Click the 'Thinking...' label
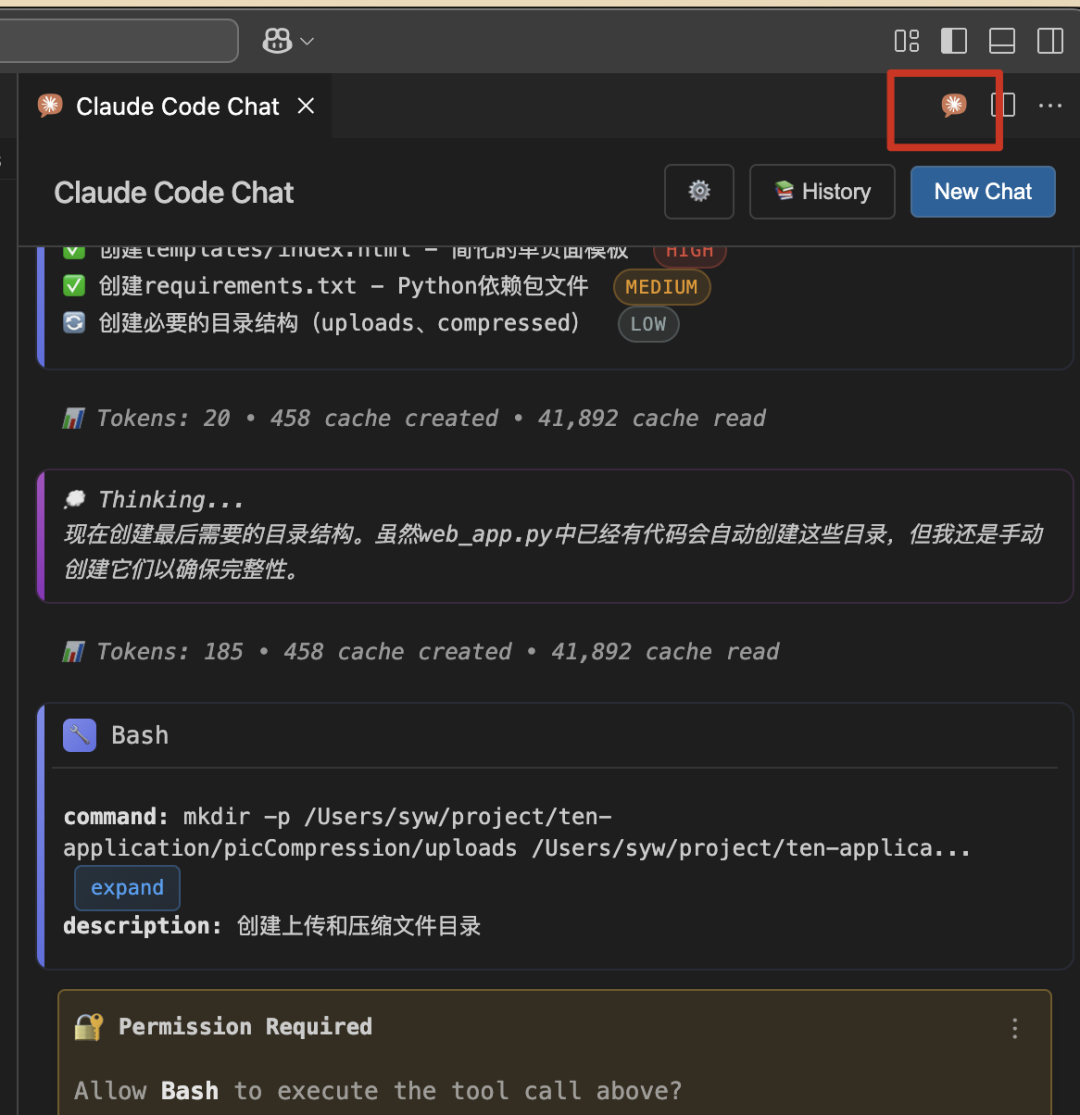This screenshot has width=1080, height=1115. pos(171,500)
